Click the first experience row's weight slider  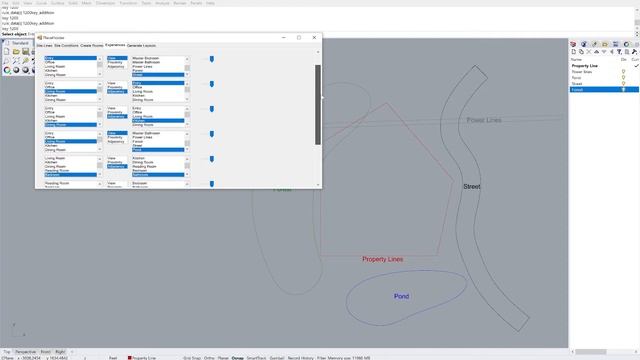point(211,59)
